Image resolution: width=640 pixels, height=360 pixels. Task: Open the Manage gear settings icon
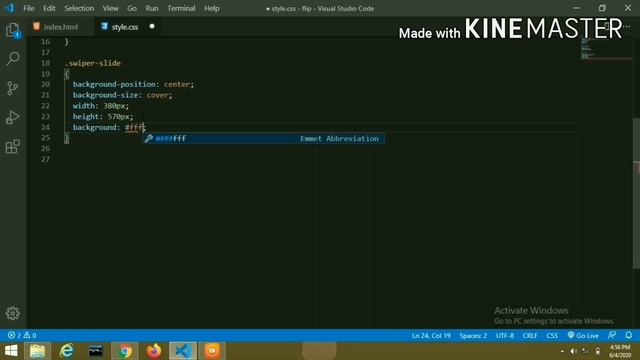pyautogui.click(x=13, y=313)
